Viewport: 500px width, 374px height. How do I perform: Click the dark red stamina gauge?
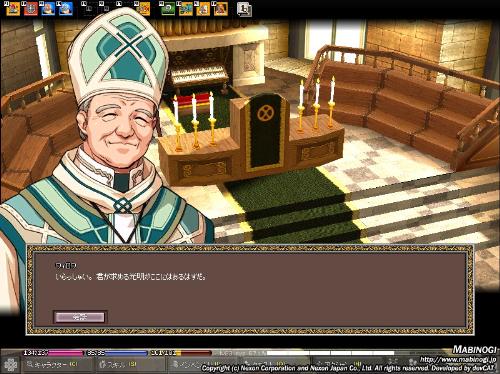pyautogui.click(x=181, y=353)
